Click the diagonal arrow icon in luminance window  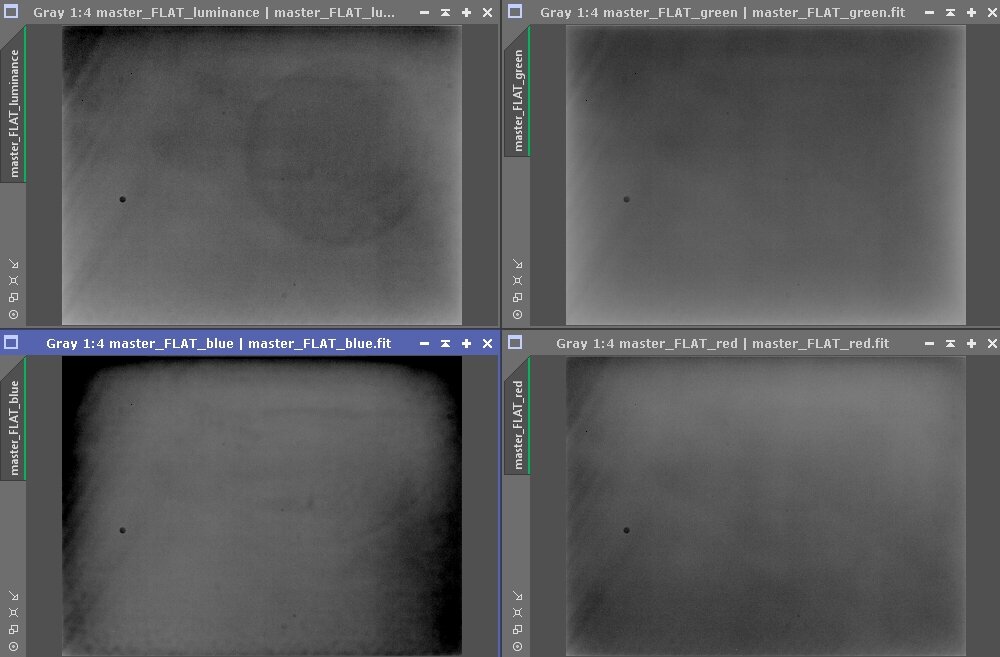click(x=13, y=264)
